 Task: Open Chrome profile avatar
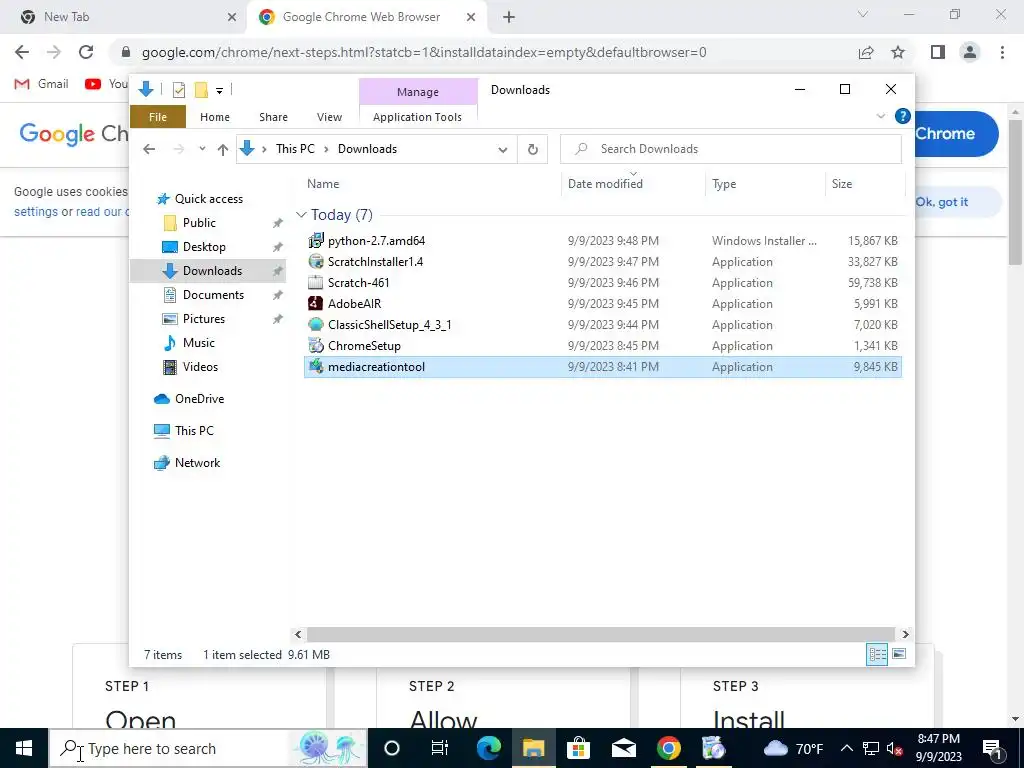pyautogui.click(x=970, y=52)
